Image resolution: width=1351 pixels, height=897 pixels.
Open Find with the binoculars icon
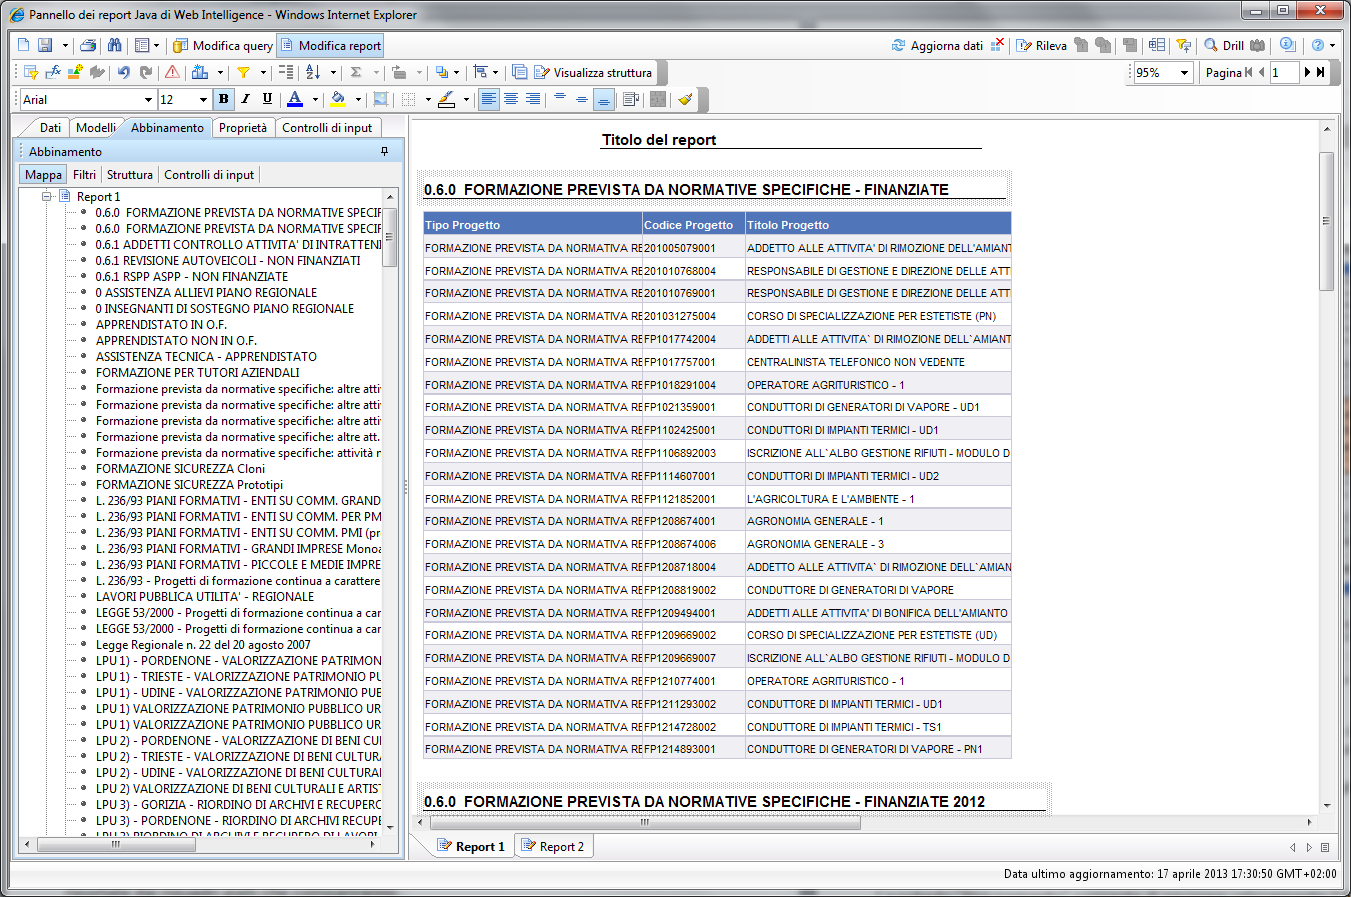(114, 46)
